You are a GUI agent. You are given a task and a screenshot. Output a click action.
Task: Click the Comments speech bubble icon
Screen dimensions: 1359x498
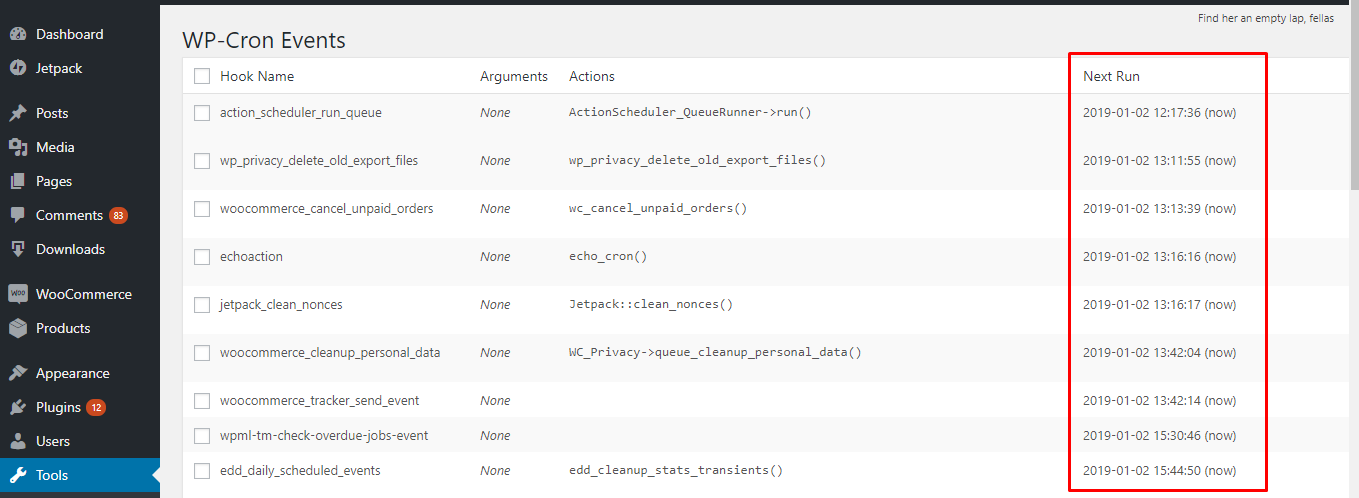tap(18, 215)
